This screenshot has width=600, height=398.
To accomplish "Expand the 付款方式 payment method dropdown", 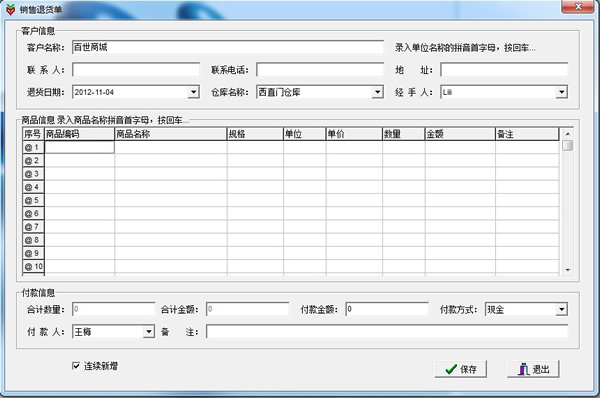I will coord(561,309).
